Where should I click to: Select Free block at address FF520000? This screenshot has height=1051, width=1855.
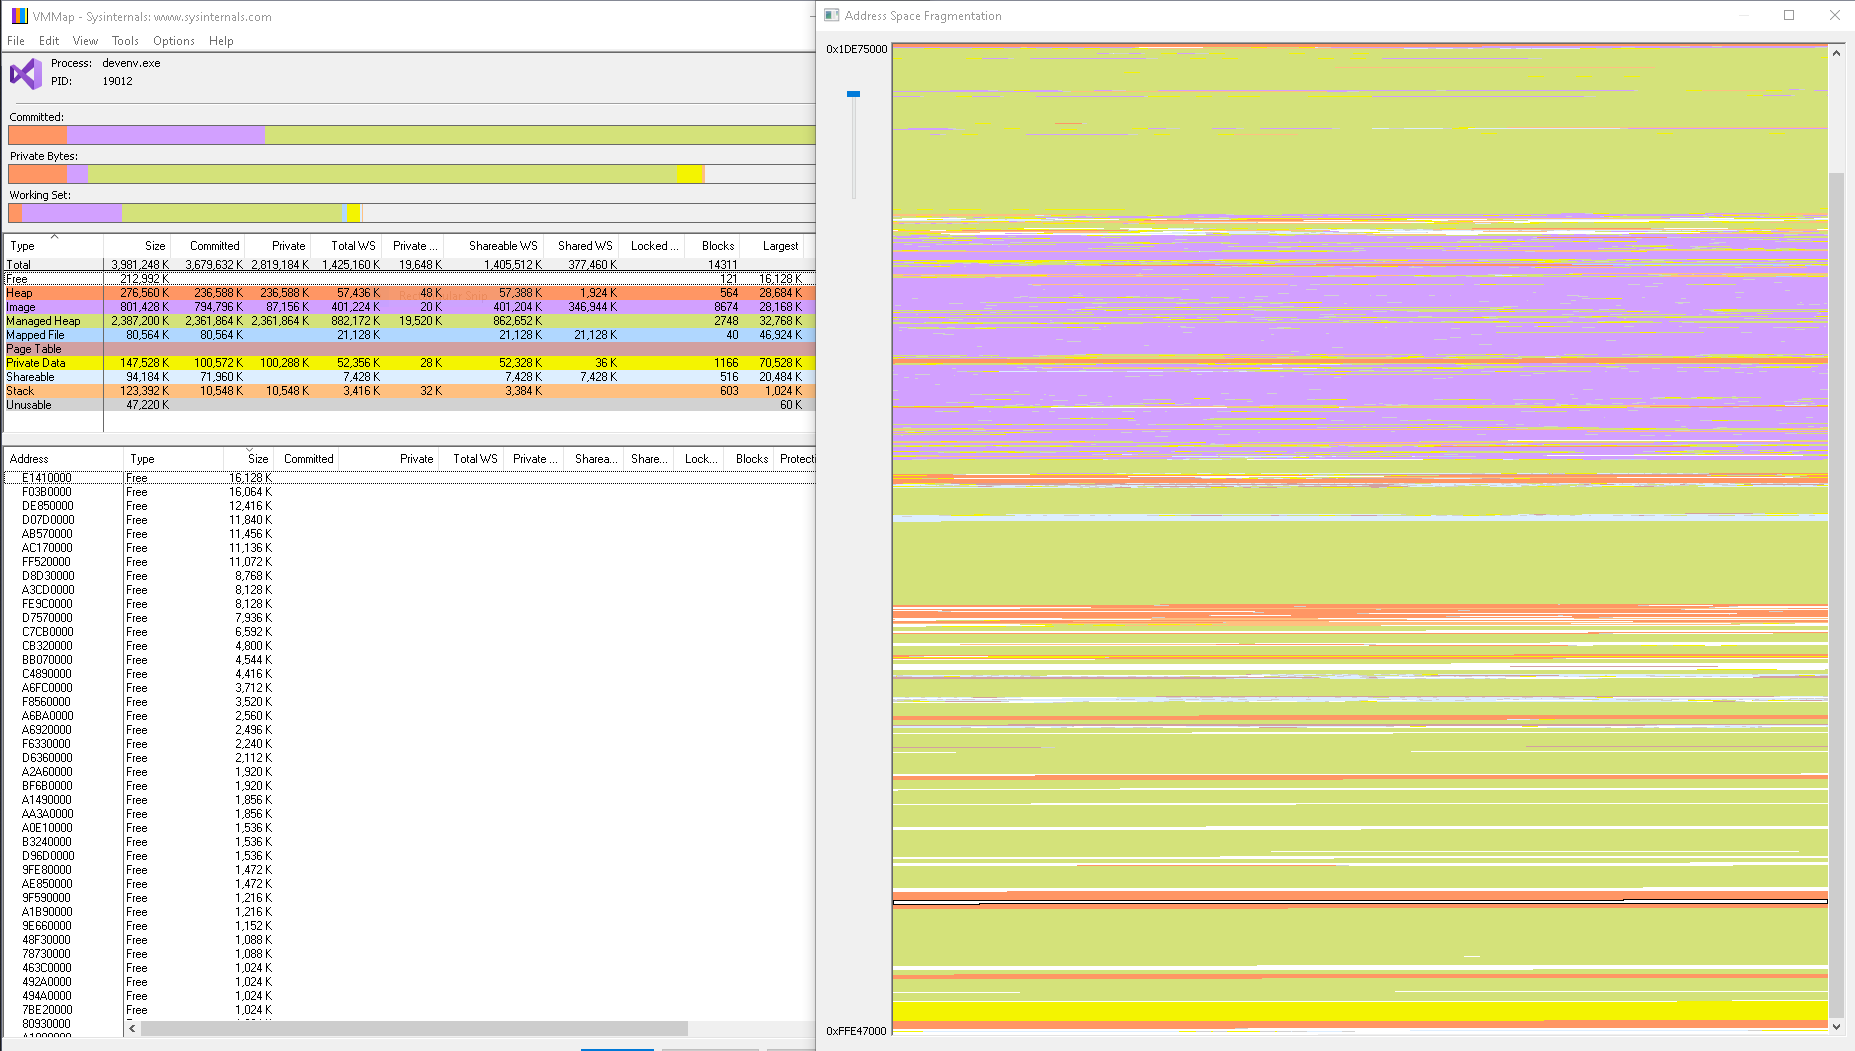[410, 562]
